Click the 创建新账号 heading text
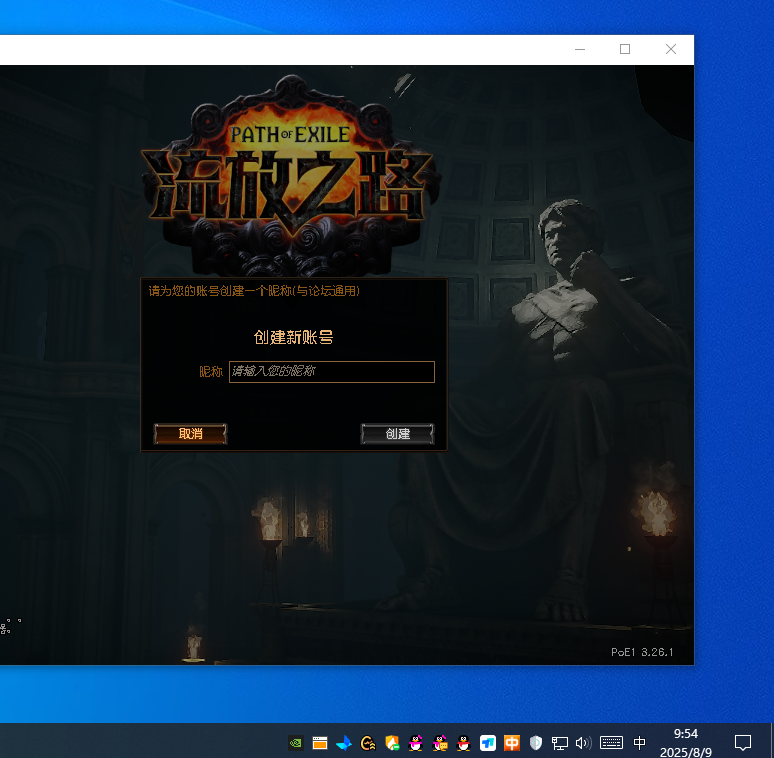 [294, 338]
